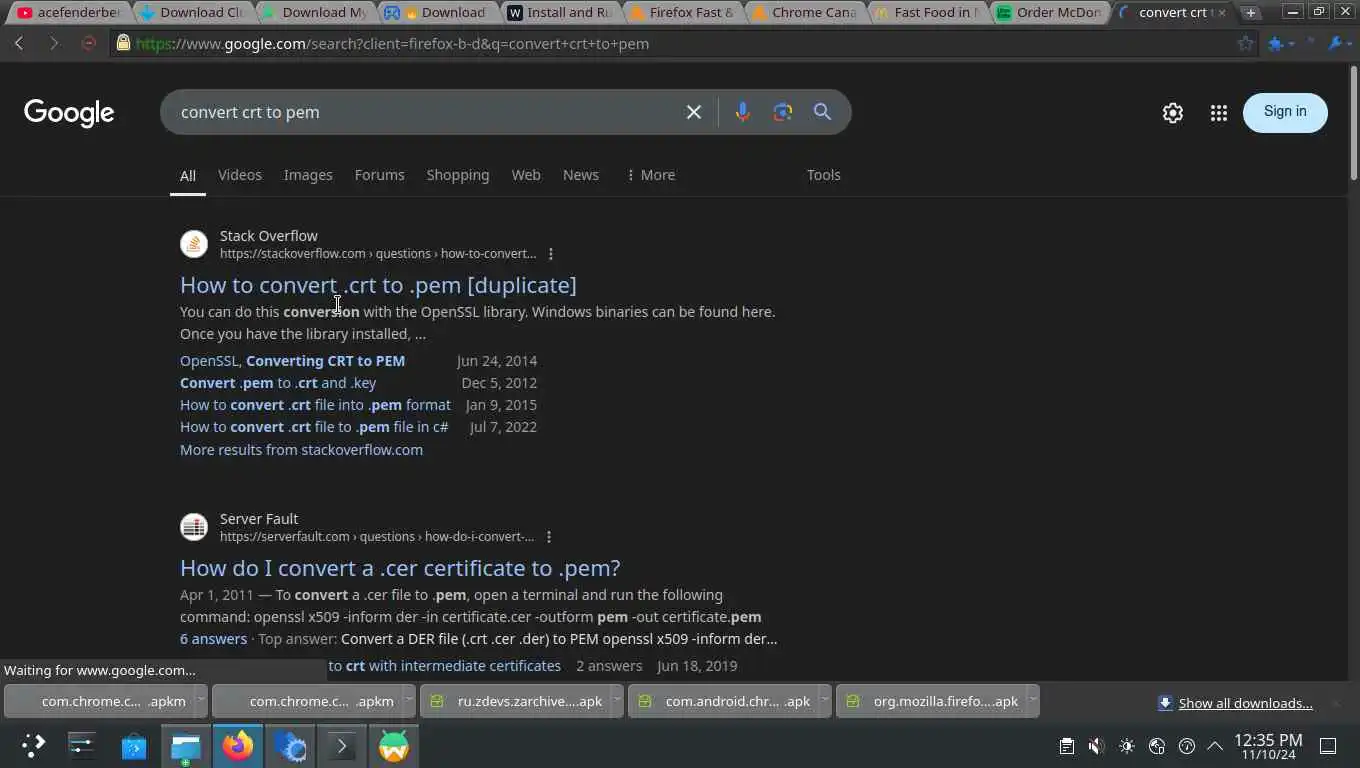
Task: Open the green Android taskbar app
Action: pyautogui.click(x=394, y=745)
